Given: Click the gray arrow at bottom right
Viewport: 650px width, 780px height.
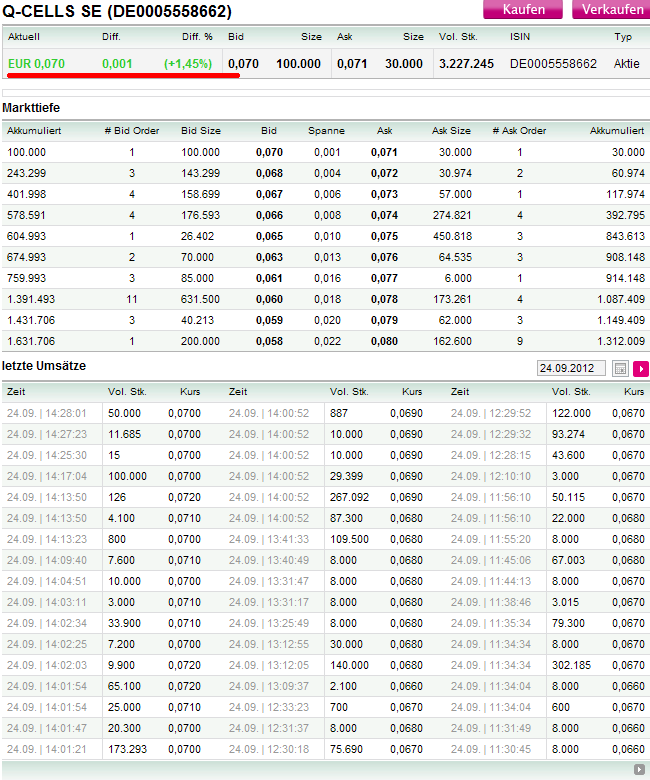Looking at the screenshot, I should tap(639, 769).
